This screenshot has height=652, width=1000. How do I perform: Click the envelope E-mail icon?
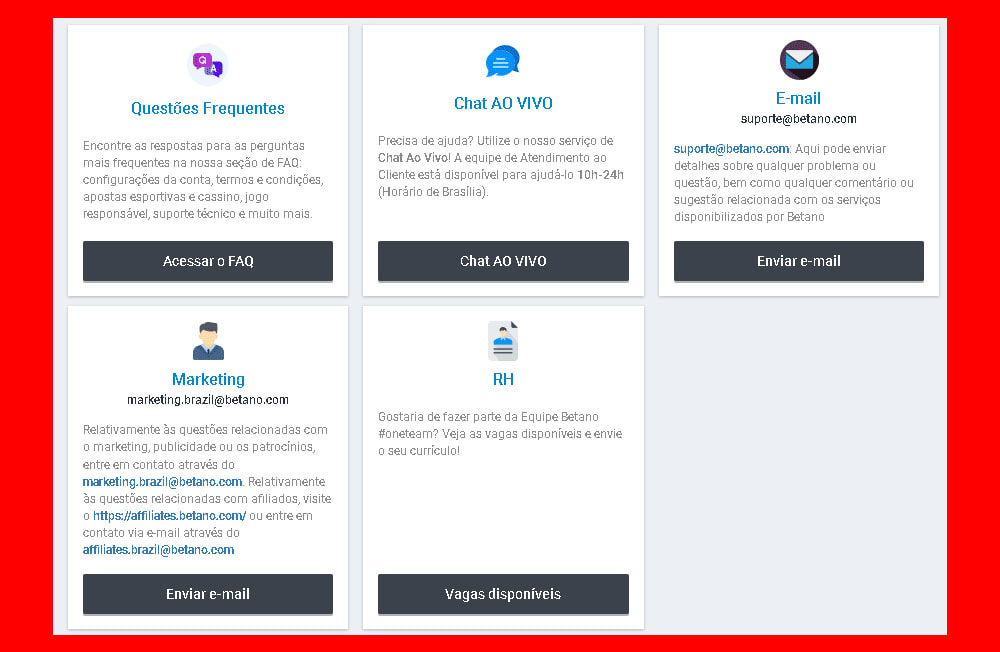[x=799, y=60]
